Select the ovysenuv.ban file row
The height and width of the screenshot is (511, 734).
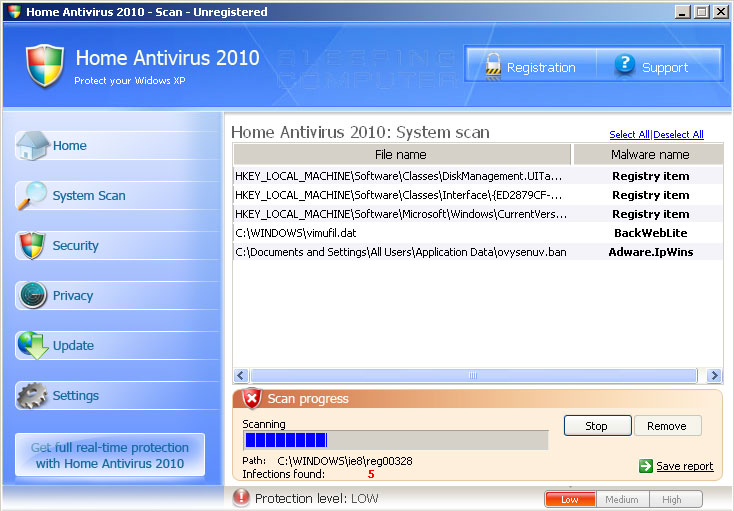tap(477, 252)
